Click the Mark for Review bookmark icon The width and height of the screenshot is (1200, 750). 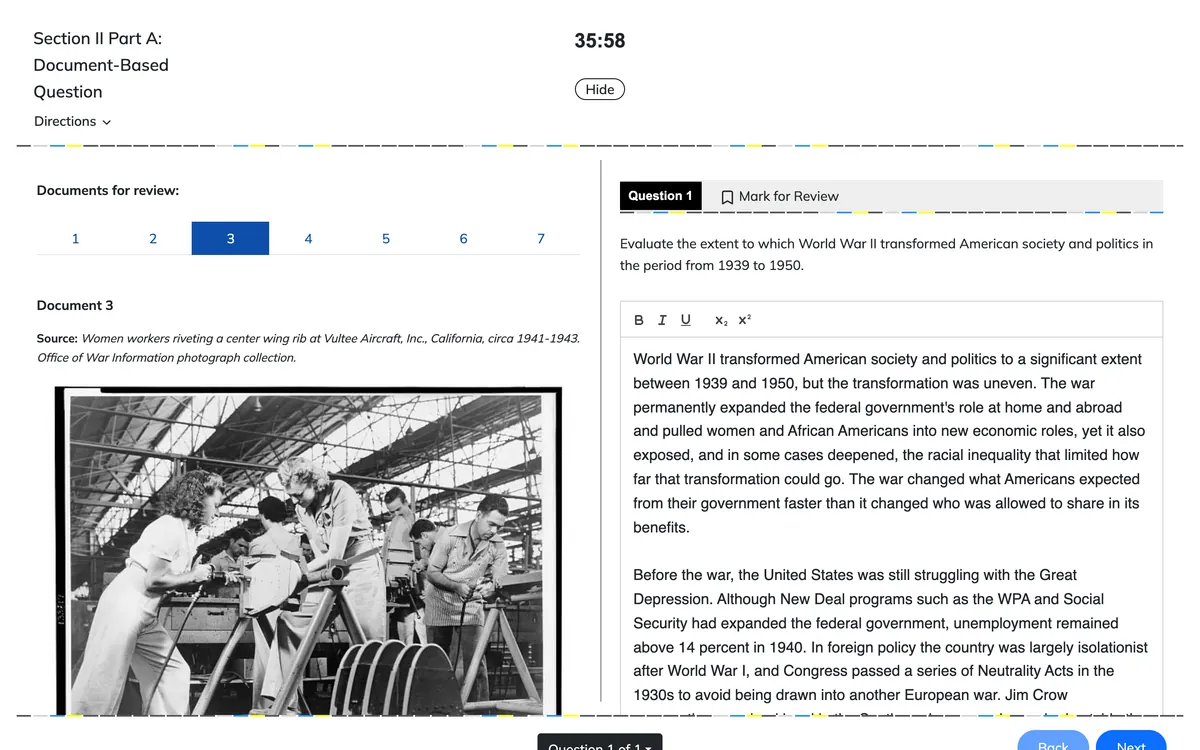[x=727, y=197]
